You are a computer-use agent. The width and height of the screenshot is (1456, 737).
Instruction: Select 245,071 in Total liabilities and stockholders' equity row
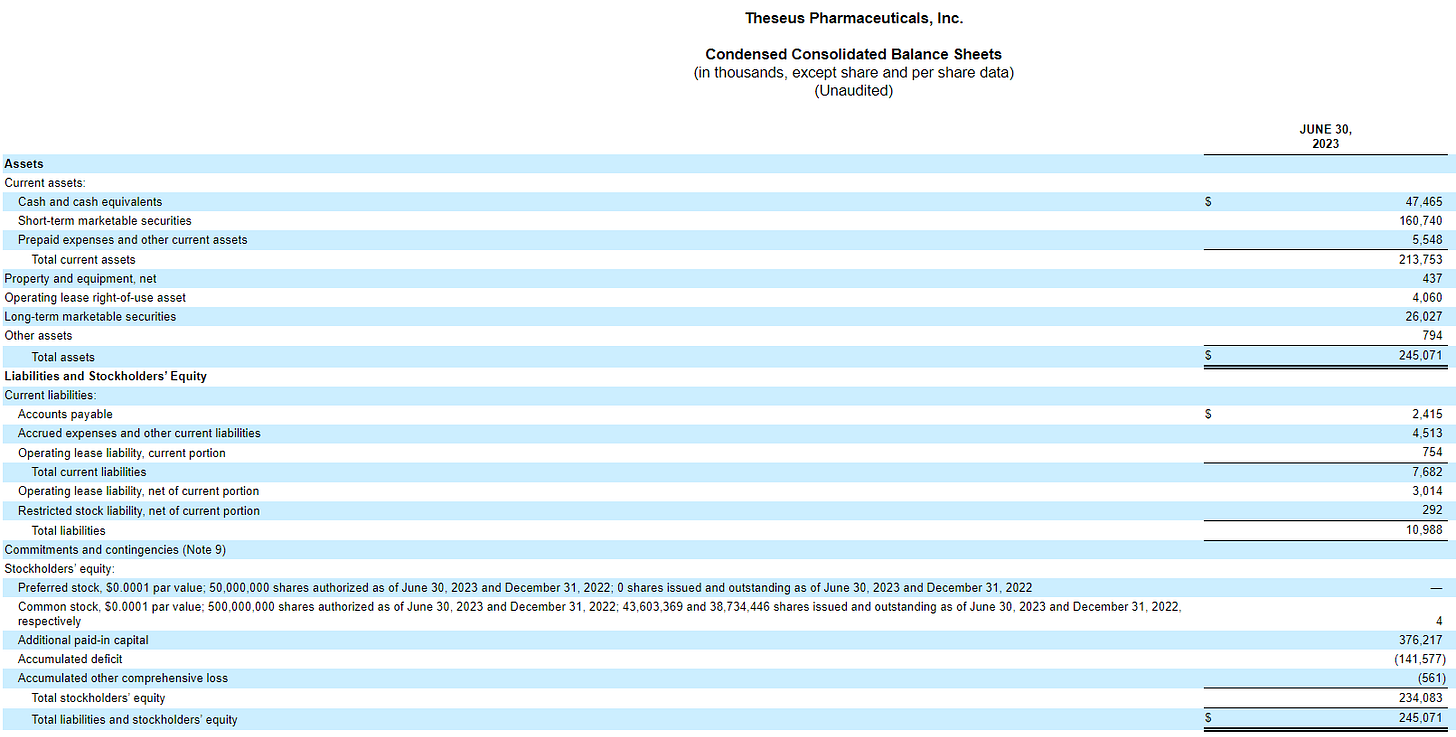click(1421, 719)
